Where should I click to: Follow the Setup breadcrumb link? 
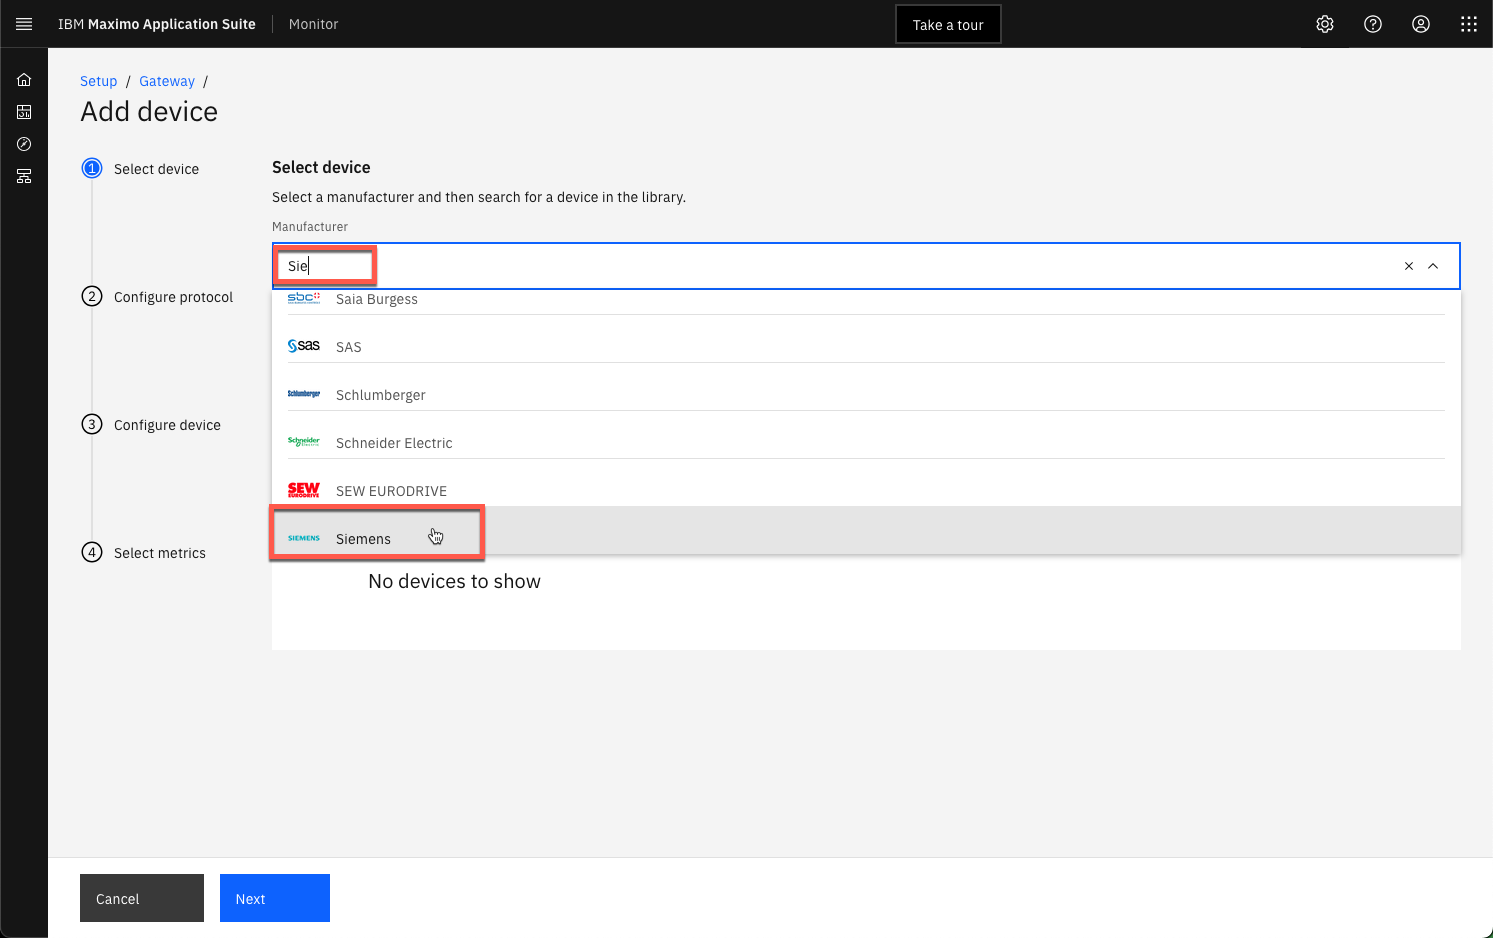point(98,81)
